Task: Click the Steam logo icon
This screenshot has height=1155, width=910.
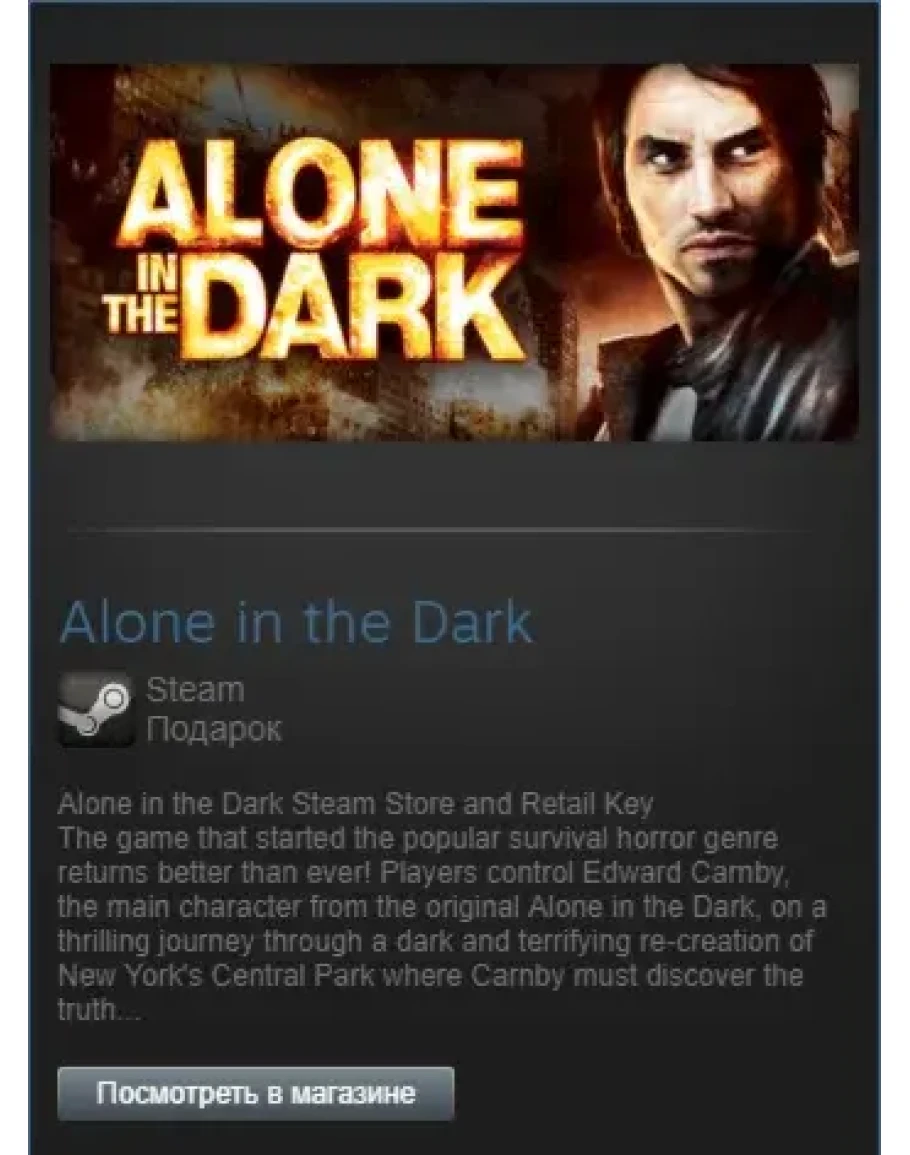Action: click(x=96, y=709)
